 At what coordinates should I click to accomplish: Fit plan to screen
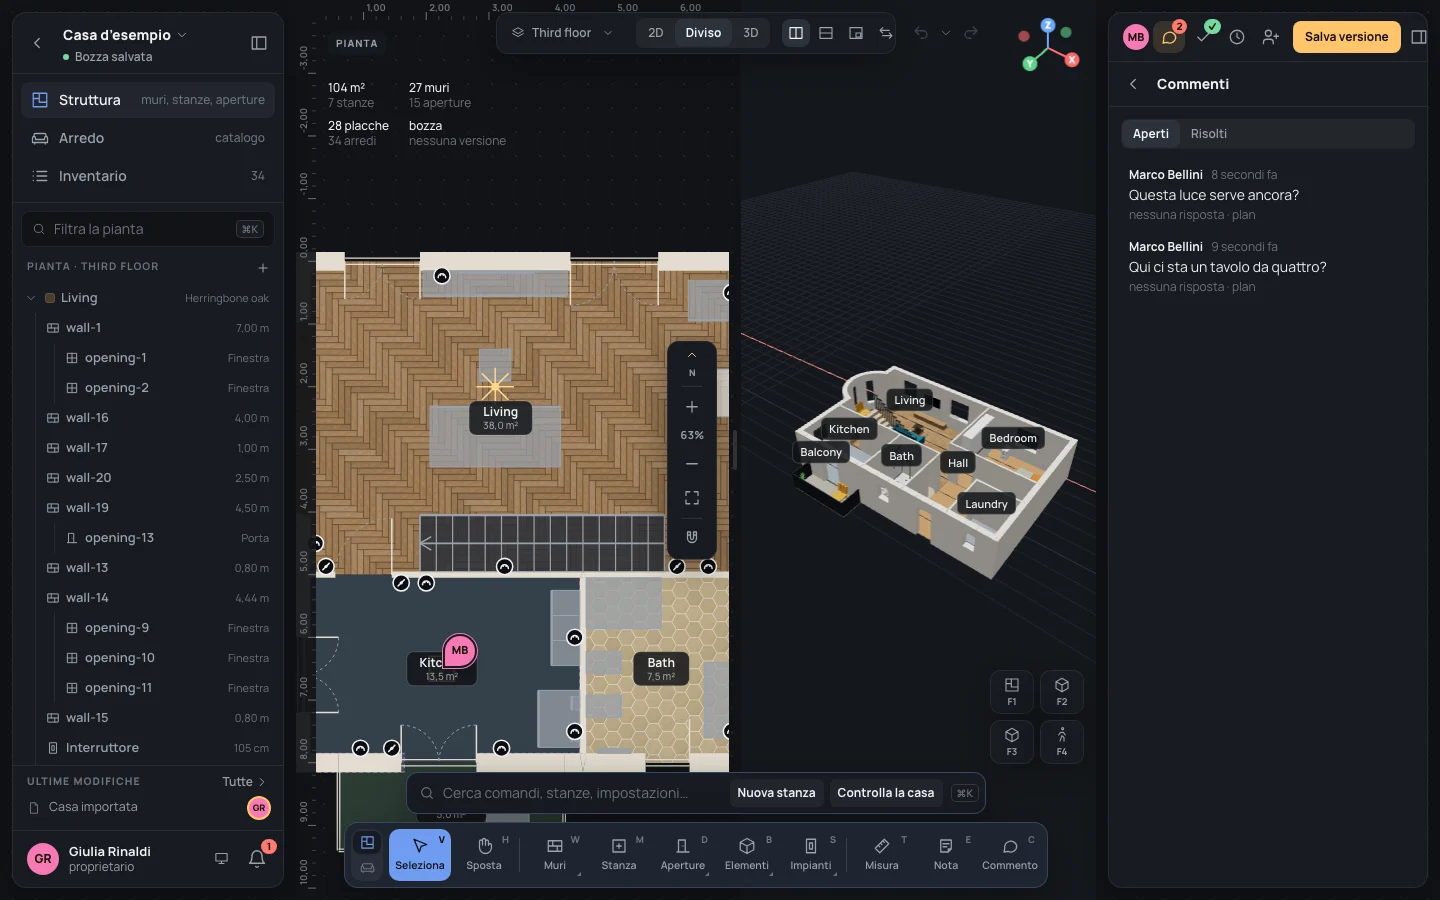click(x=692, y=498)
